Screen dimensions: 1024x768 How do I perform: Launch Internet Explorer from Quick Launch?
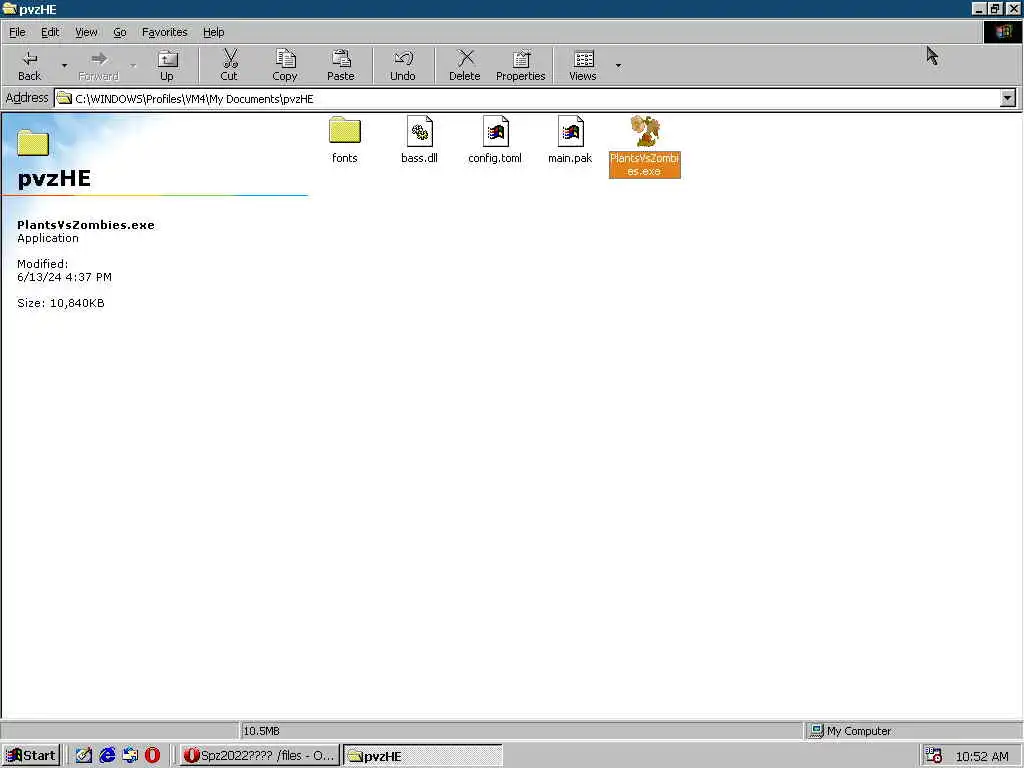click(107, 756)
